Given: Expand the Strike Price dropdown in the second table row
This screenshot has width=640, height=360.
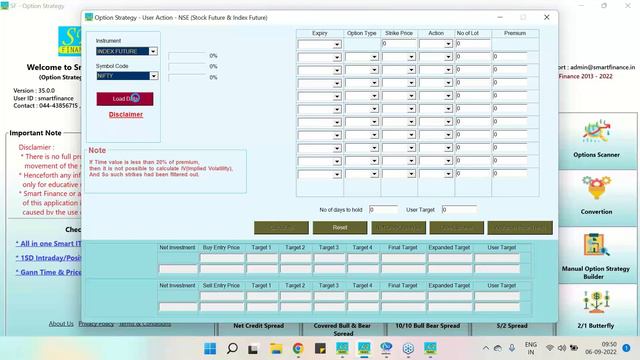Looking at the screenshot, I should pos(411,57).
